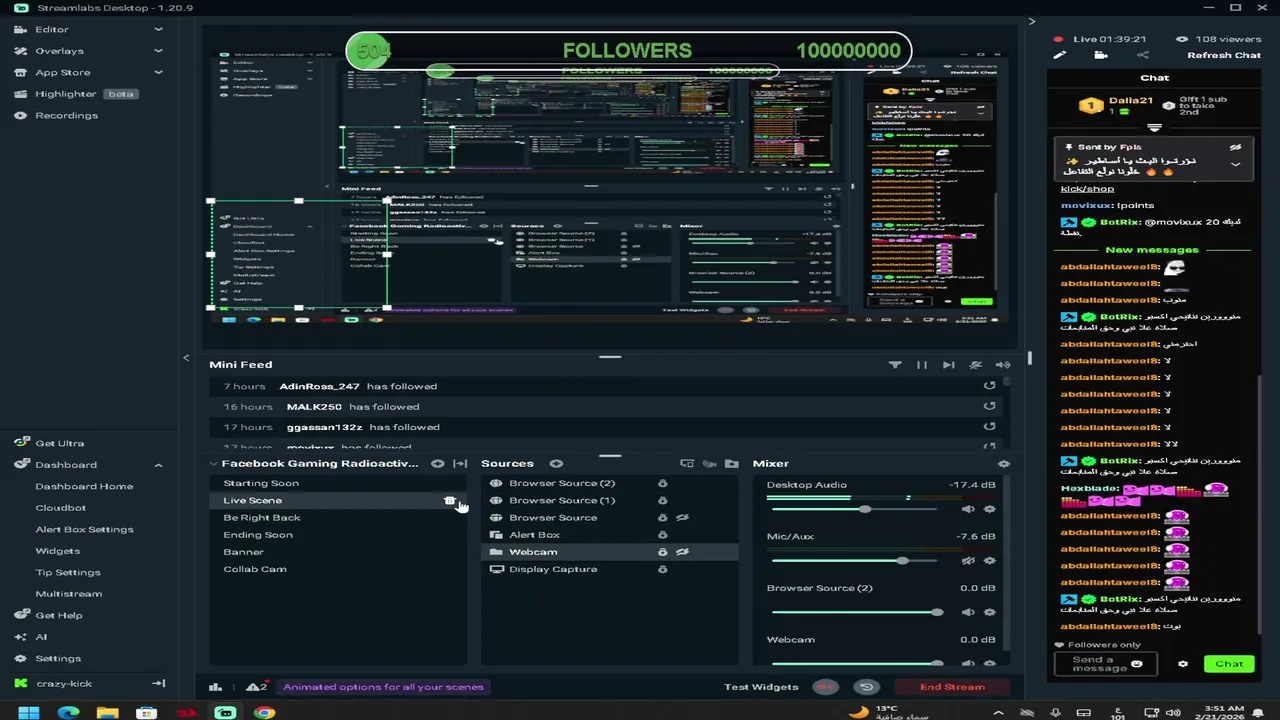
Task: Edit stream info with the pencil icon
Action: (x=1060, y=55)
